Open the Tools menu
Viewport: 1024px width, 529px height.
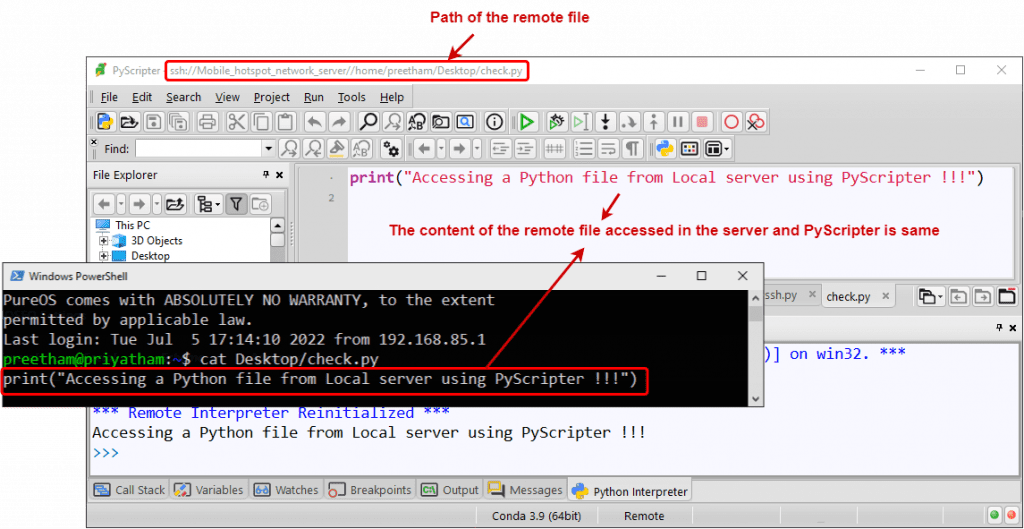tap(351, 97)
